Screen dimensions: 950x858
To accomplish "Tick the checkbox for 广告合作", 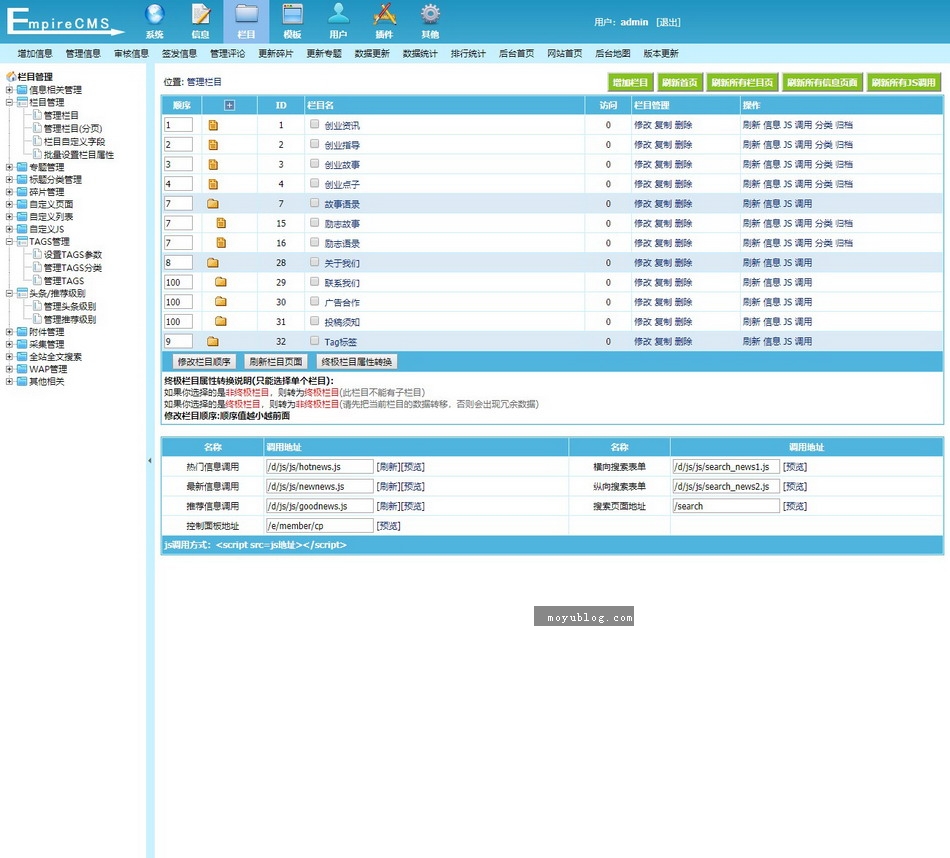I will (x=314, y=301).
